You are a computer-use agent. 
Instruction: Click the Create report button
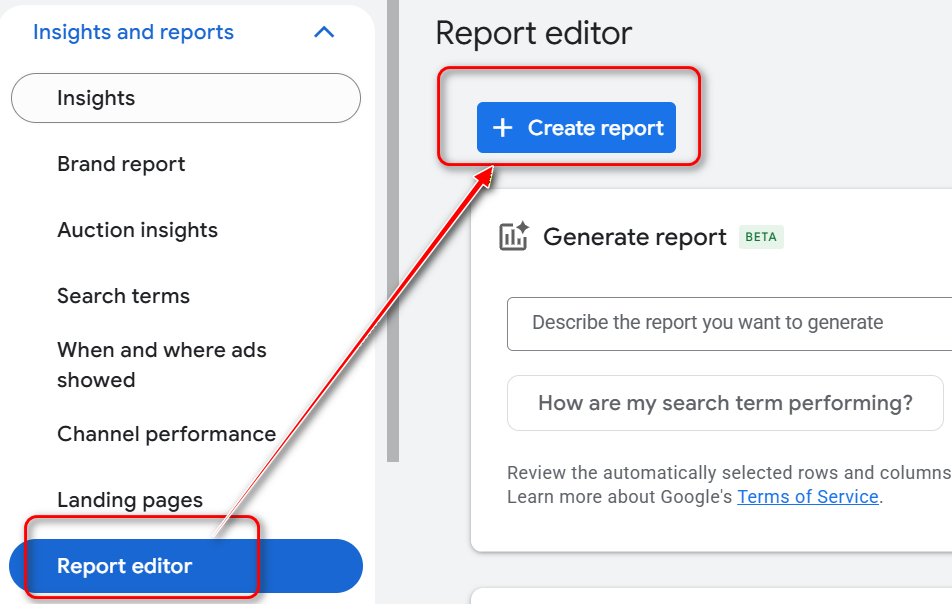[x=576, y=127]
